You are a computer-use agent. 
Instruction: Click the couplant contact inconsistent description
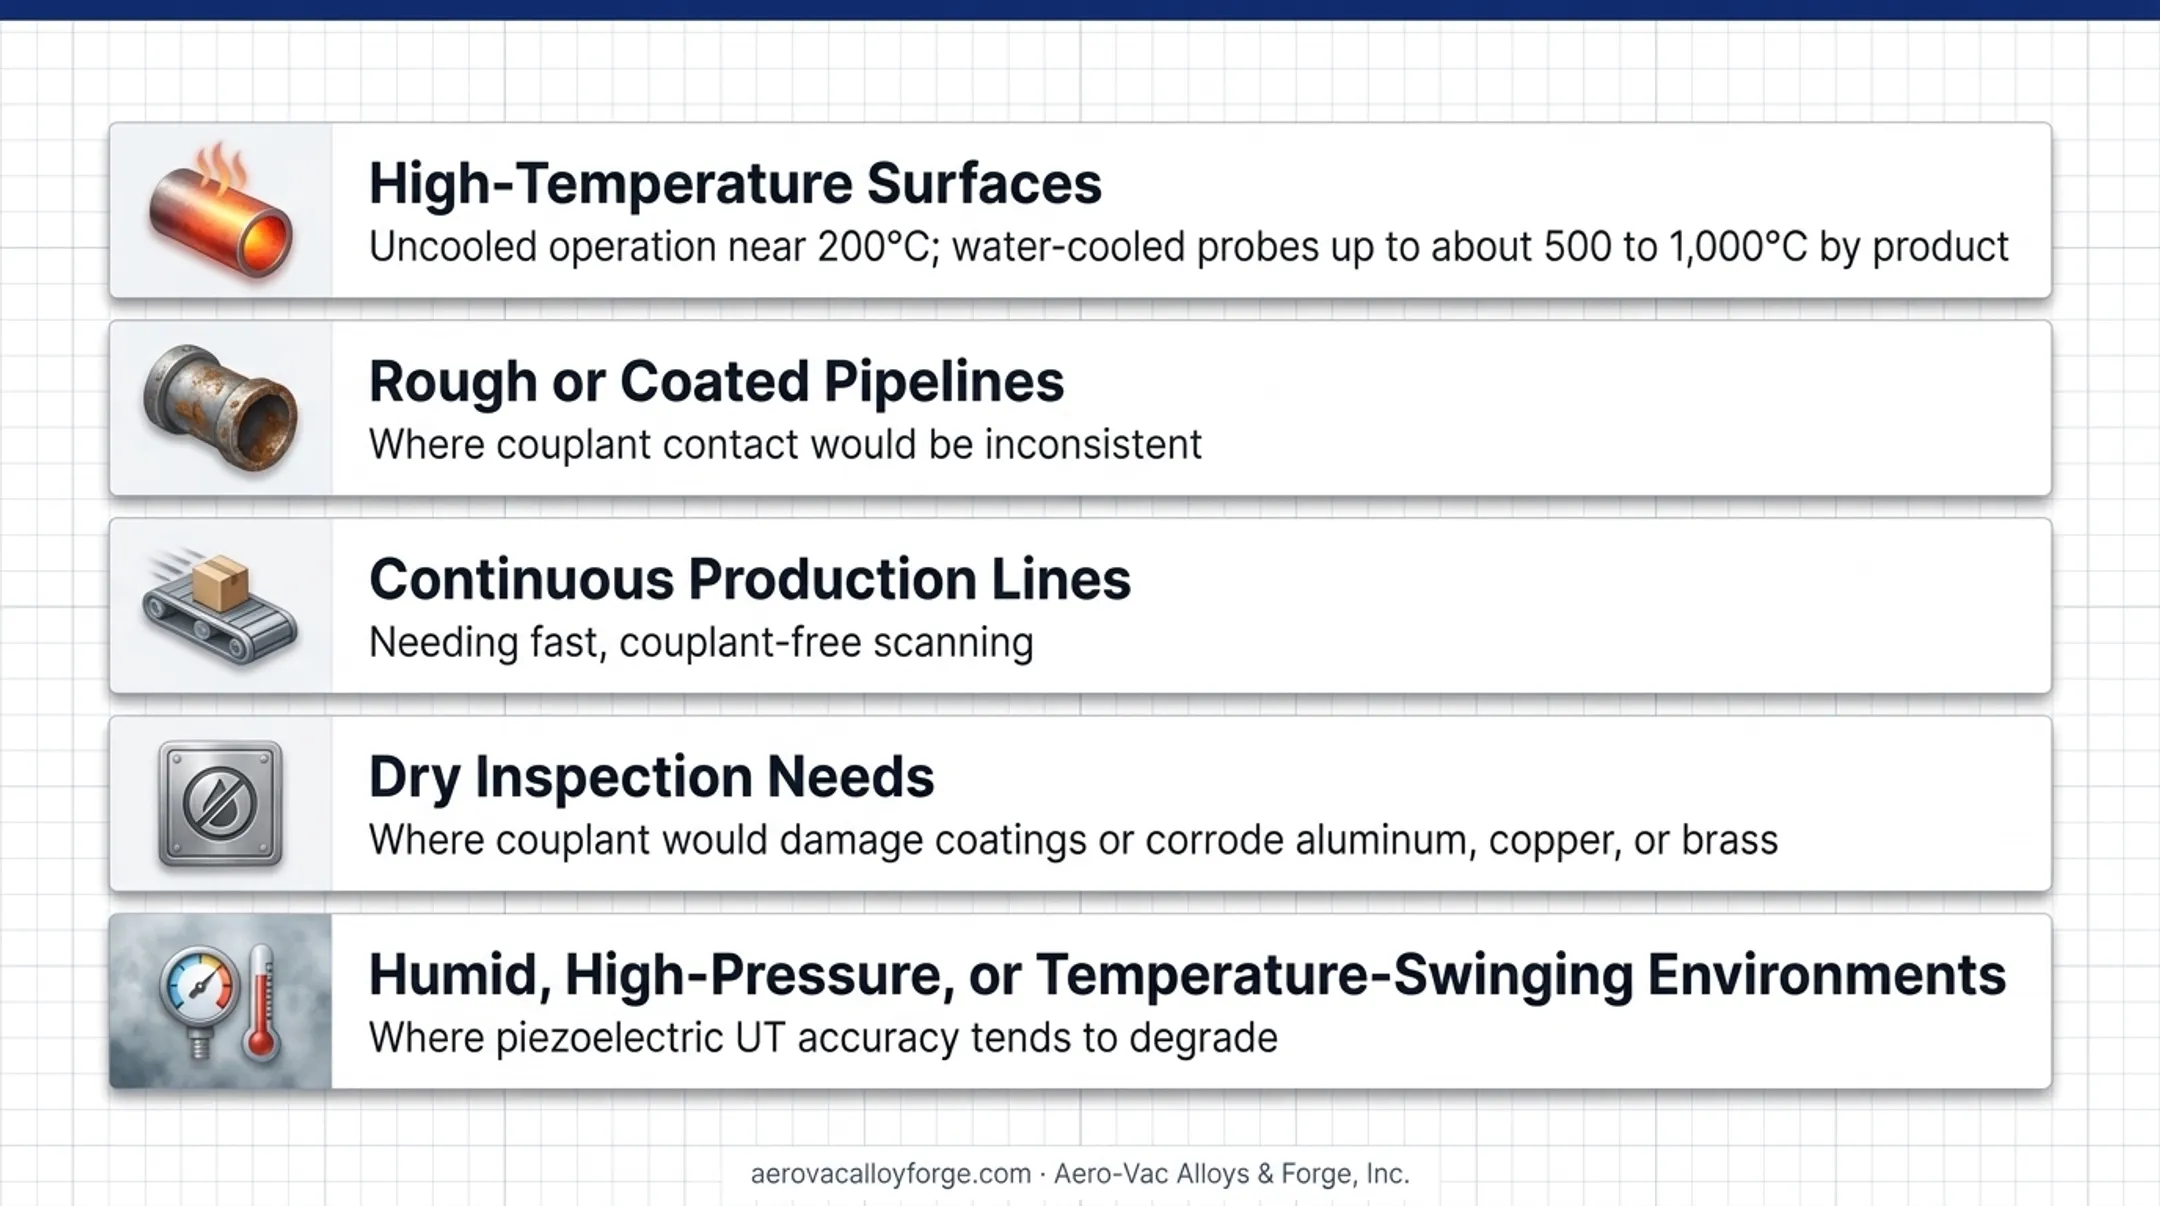[x=785, y=445]
